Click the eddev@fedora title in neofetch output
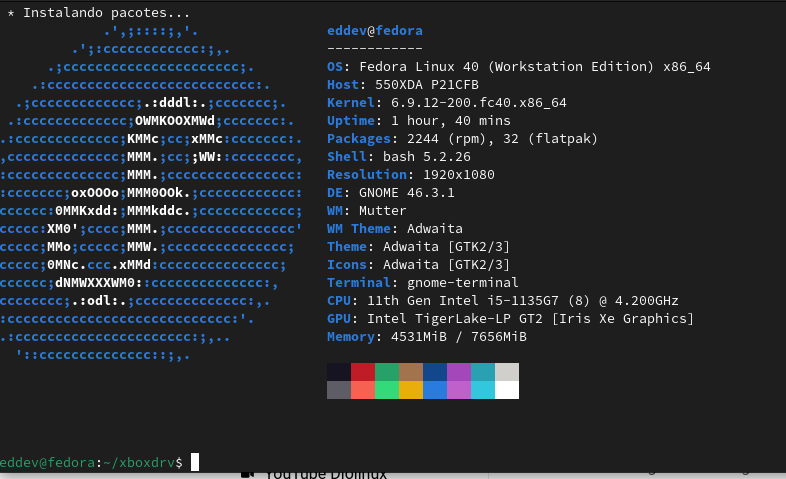Screen dimensions: 786x479 tap(374, 31)
